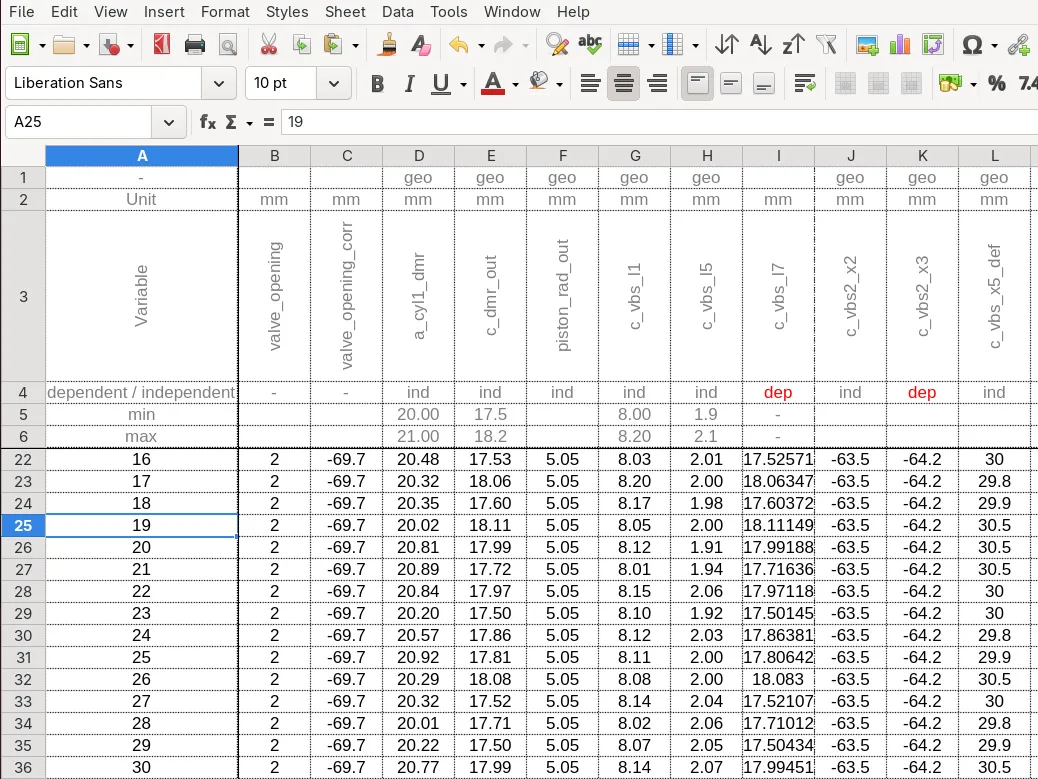
Task: Open the Format menu
Action: coord(225,12)
